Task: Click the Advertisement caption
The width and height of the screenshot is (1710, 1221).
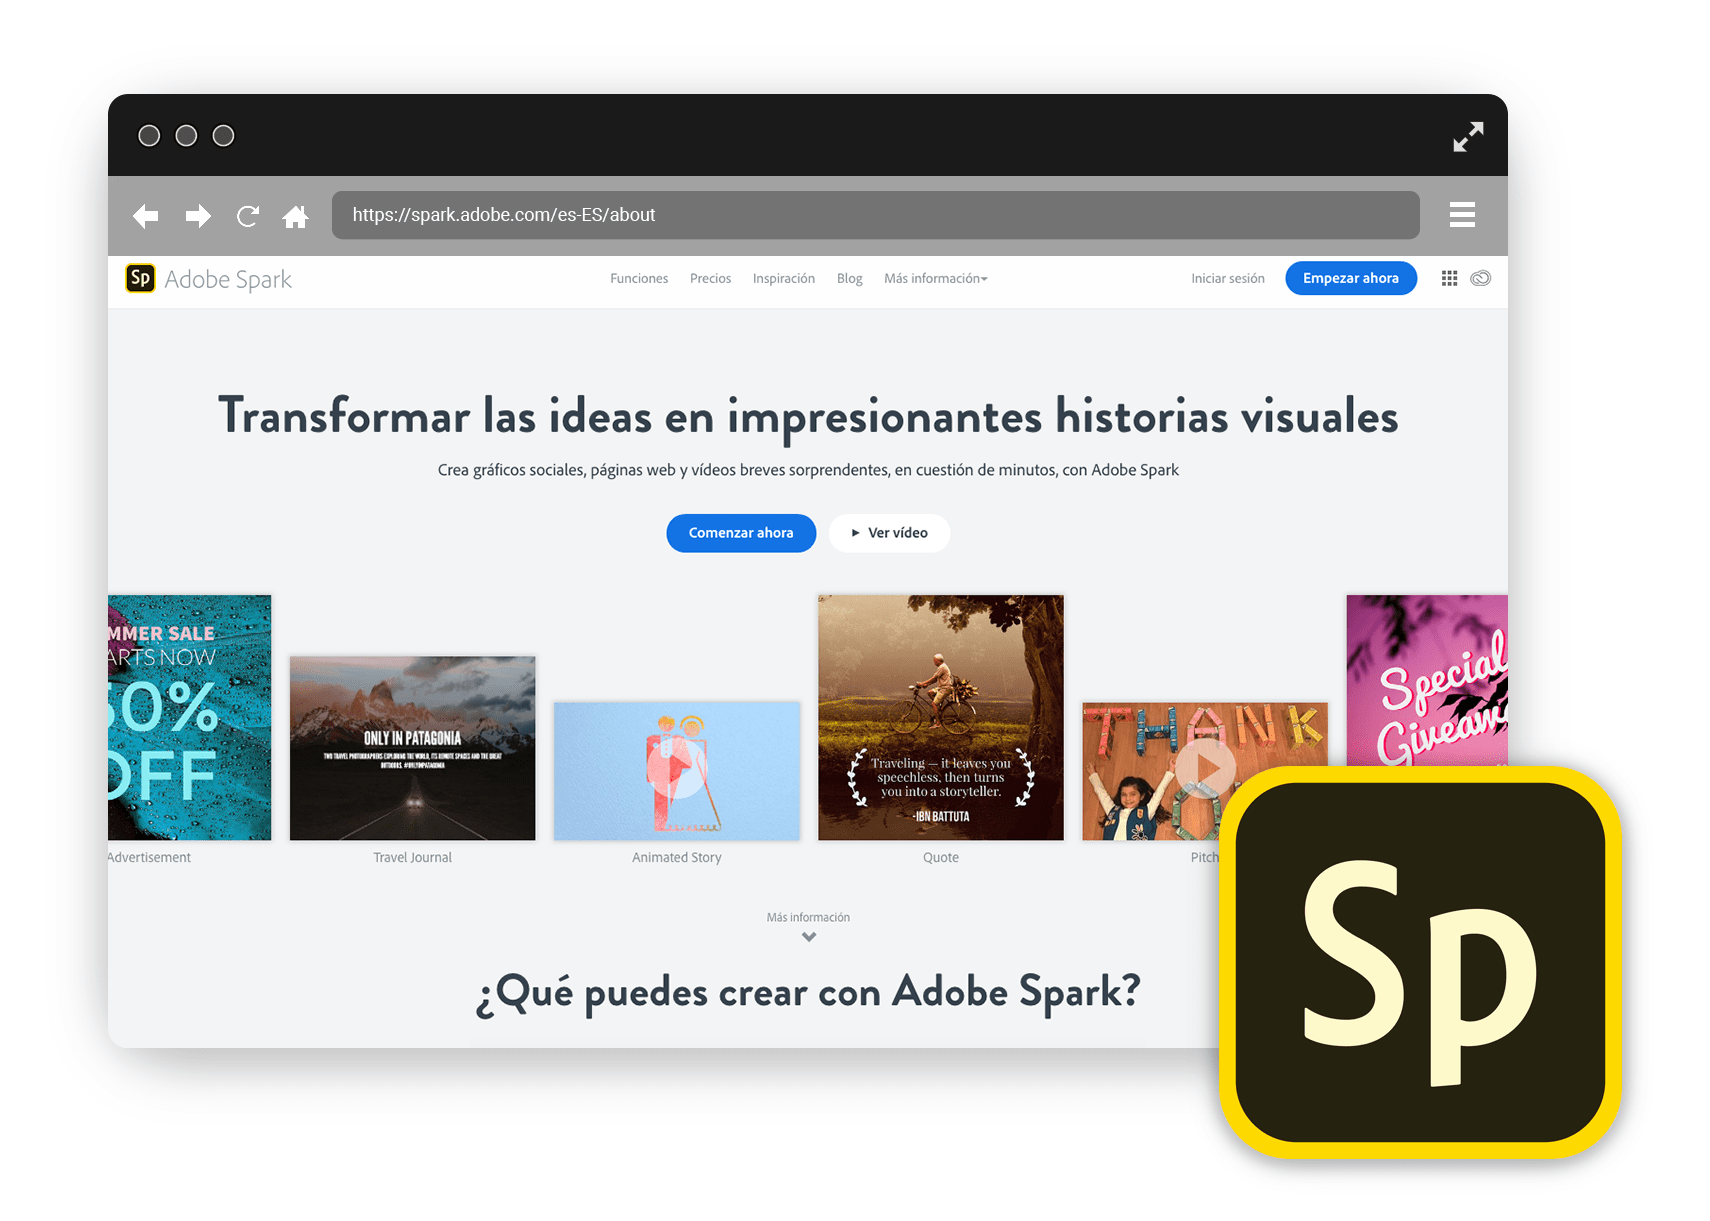Action: tap(149, 858)
